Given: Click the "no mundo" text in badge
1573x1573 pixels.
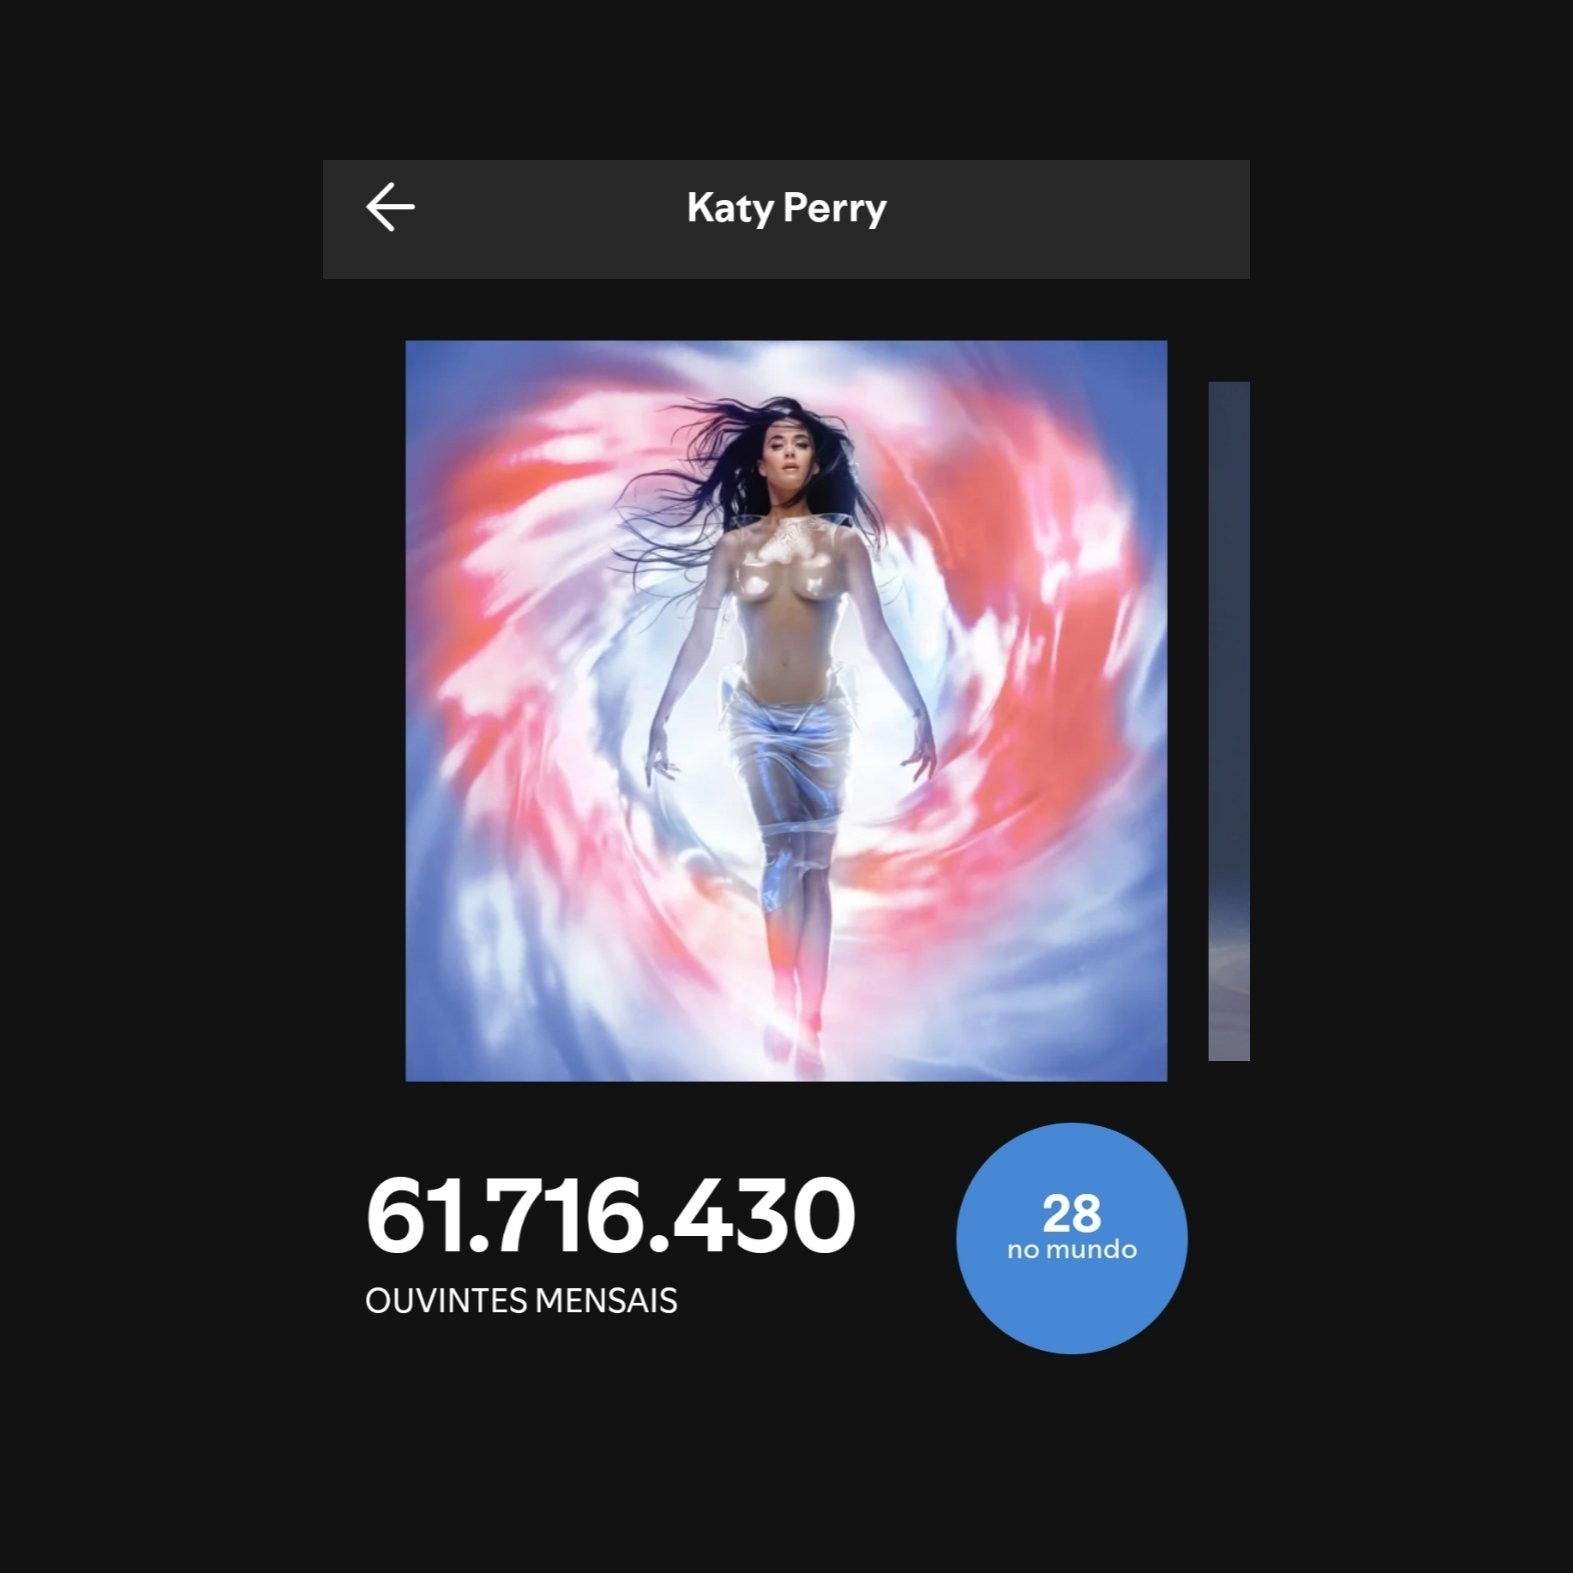Looking at the screenshot, I should click(1071, 1250).
